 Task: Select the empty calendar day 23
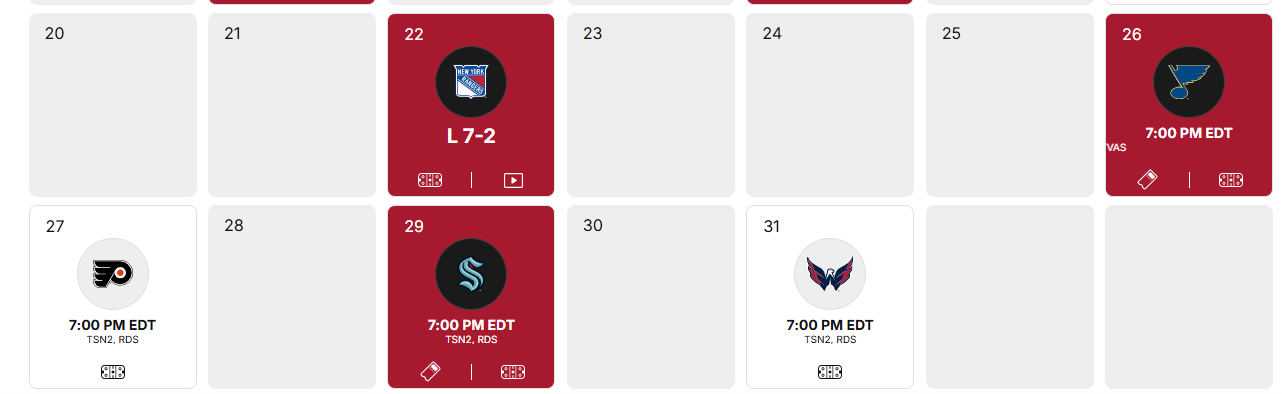[x=651, y=105]
